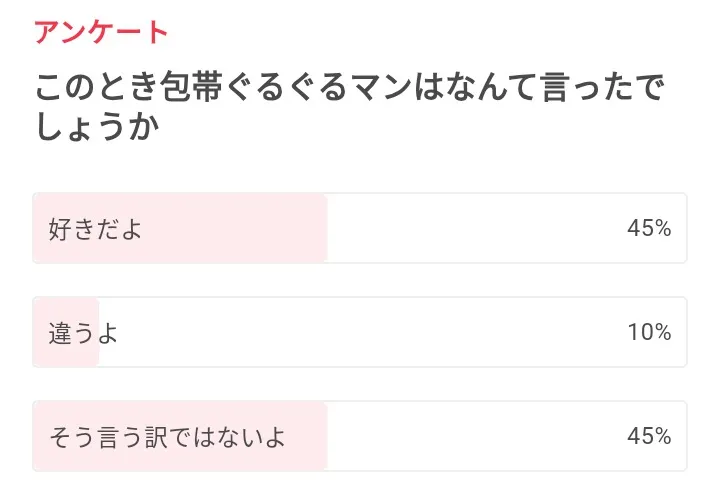Click the "訳" kanji in the third answer
This screenshot has width=720, height=501.
click(154, 437)
